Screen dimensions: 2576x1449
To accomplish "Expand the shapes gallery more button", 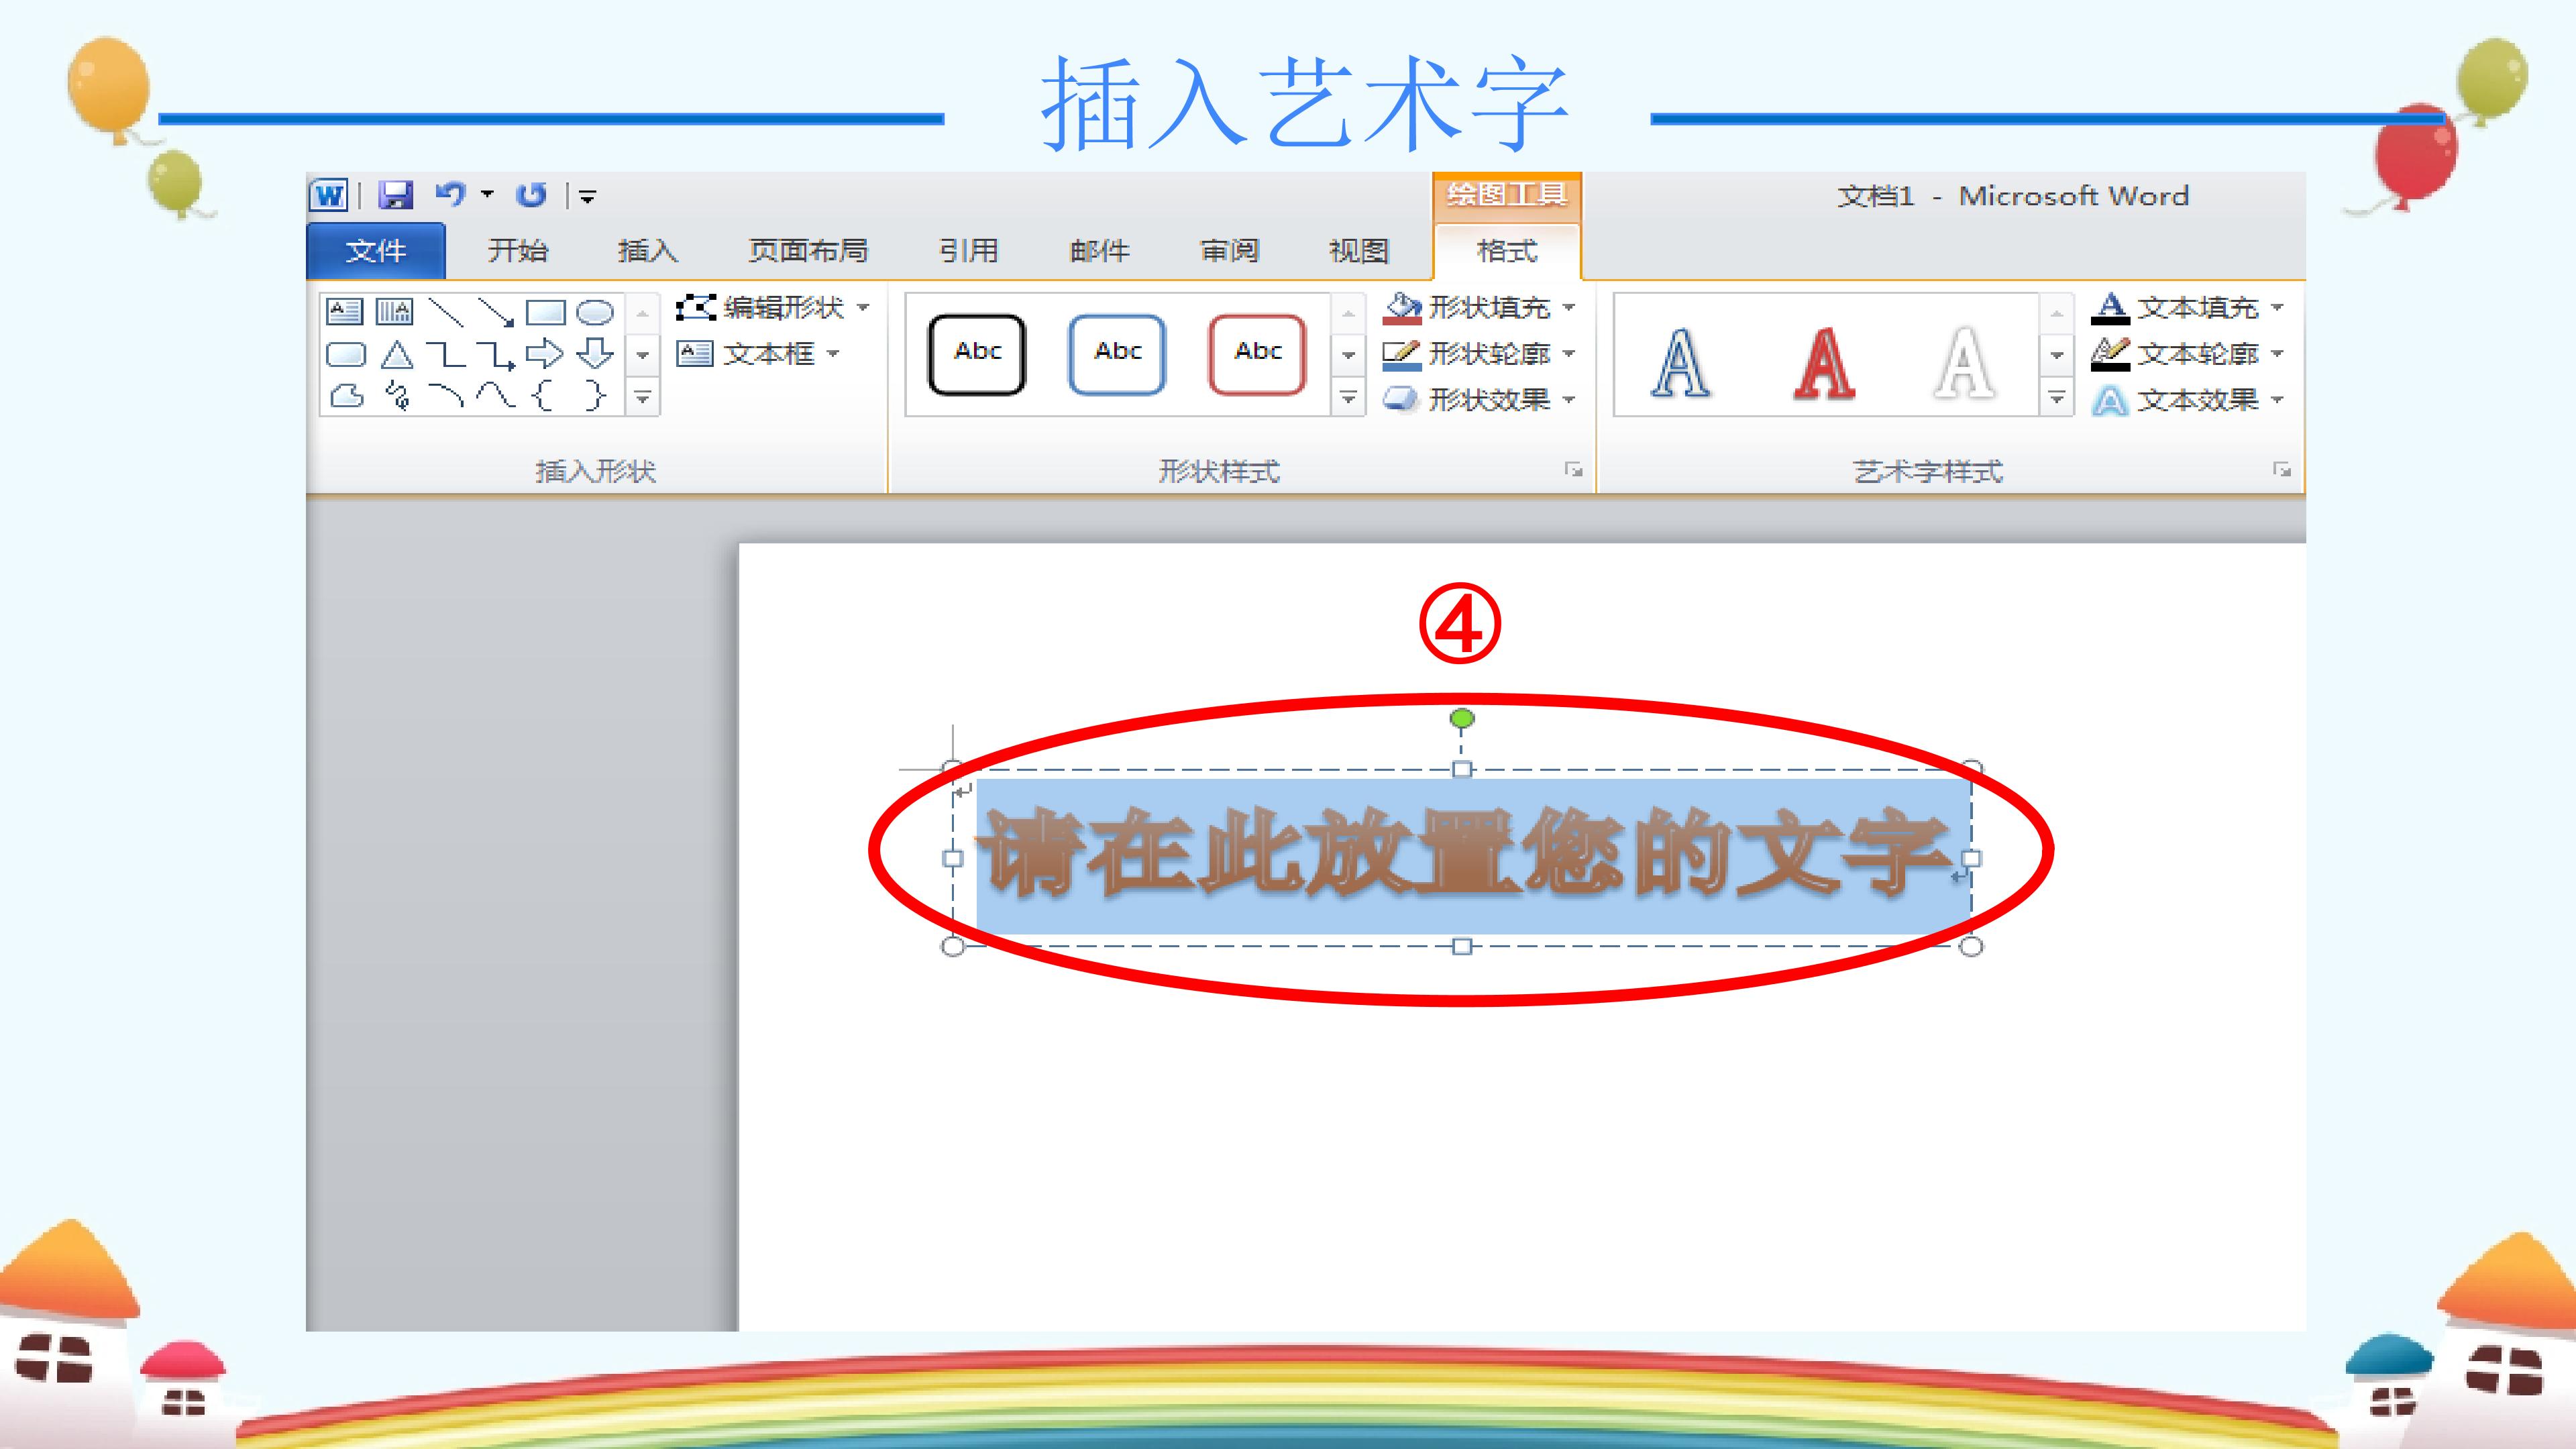I will point(643,398).
